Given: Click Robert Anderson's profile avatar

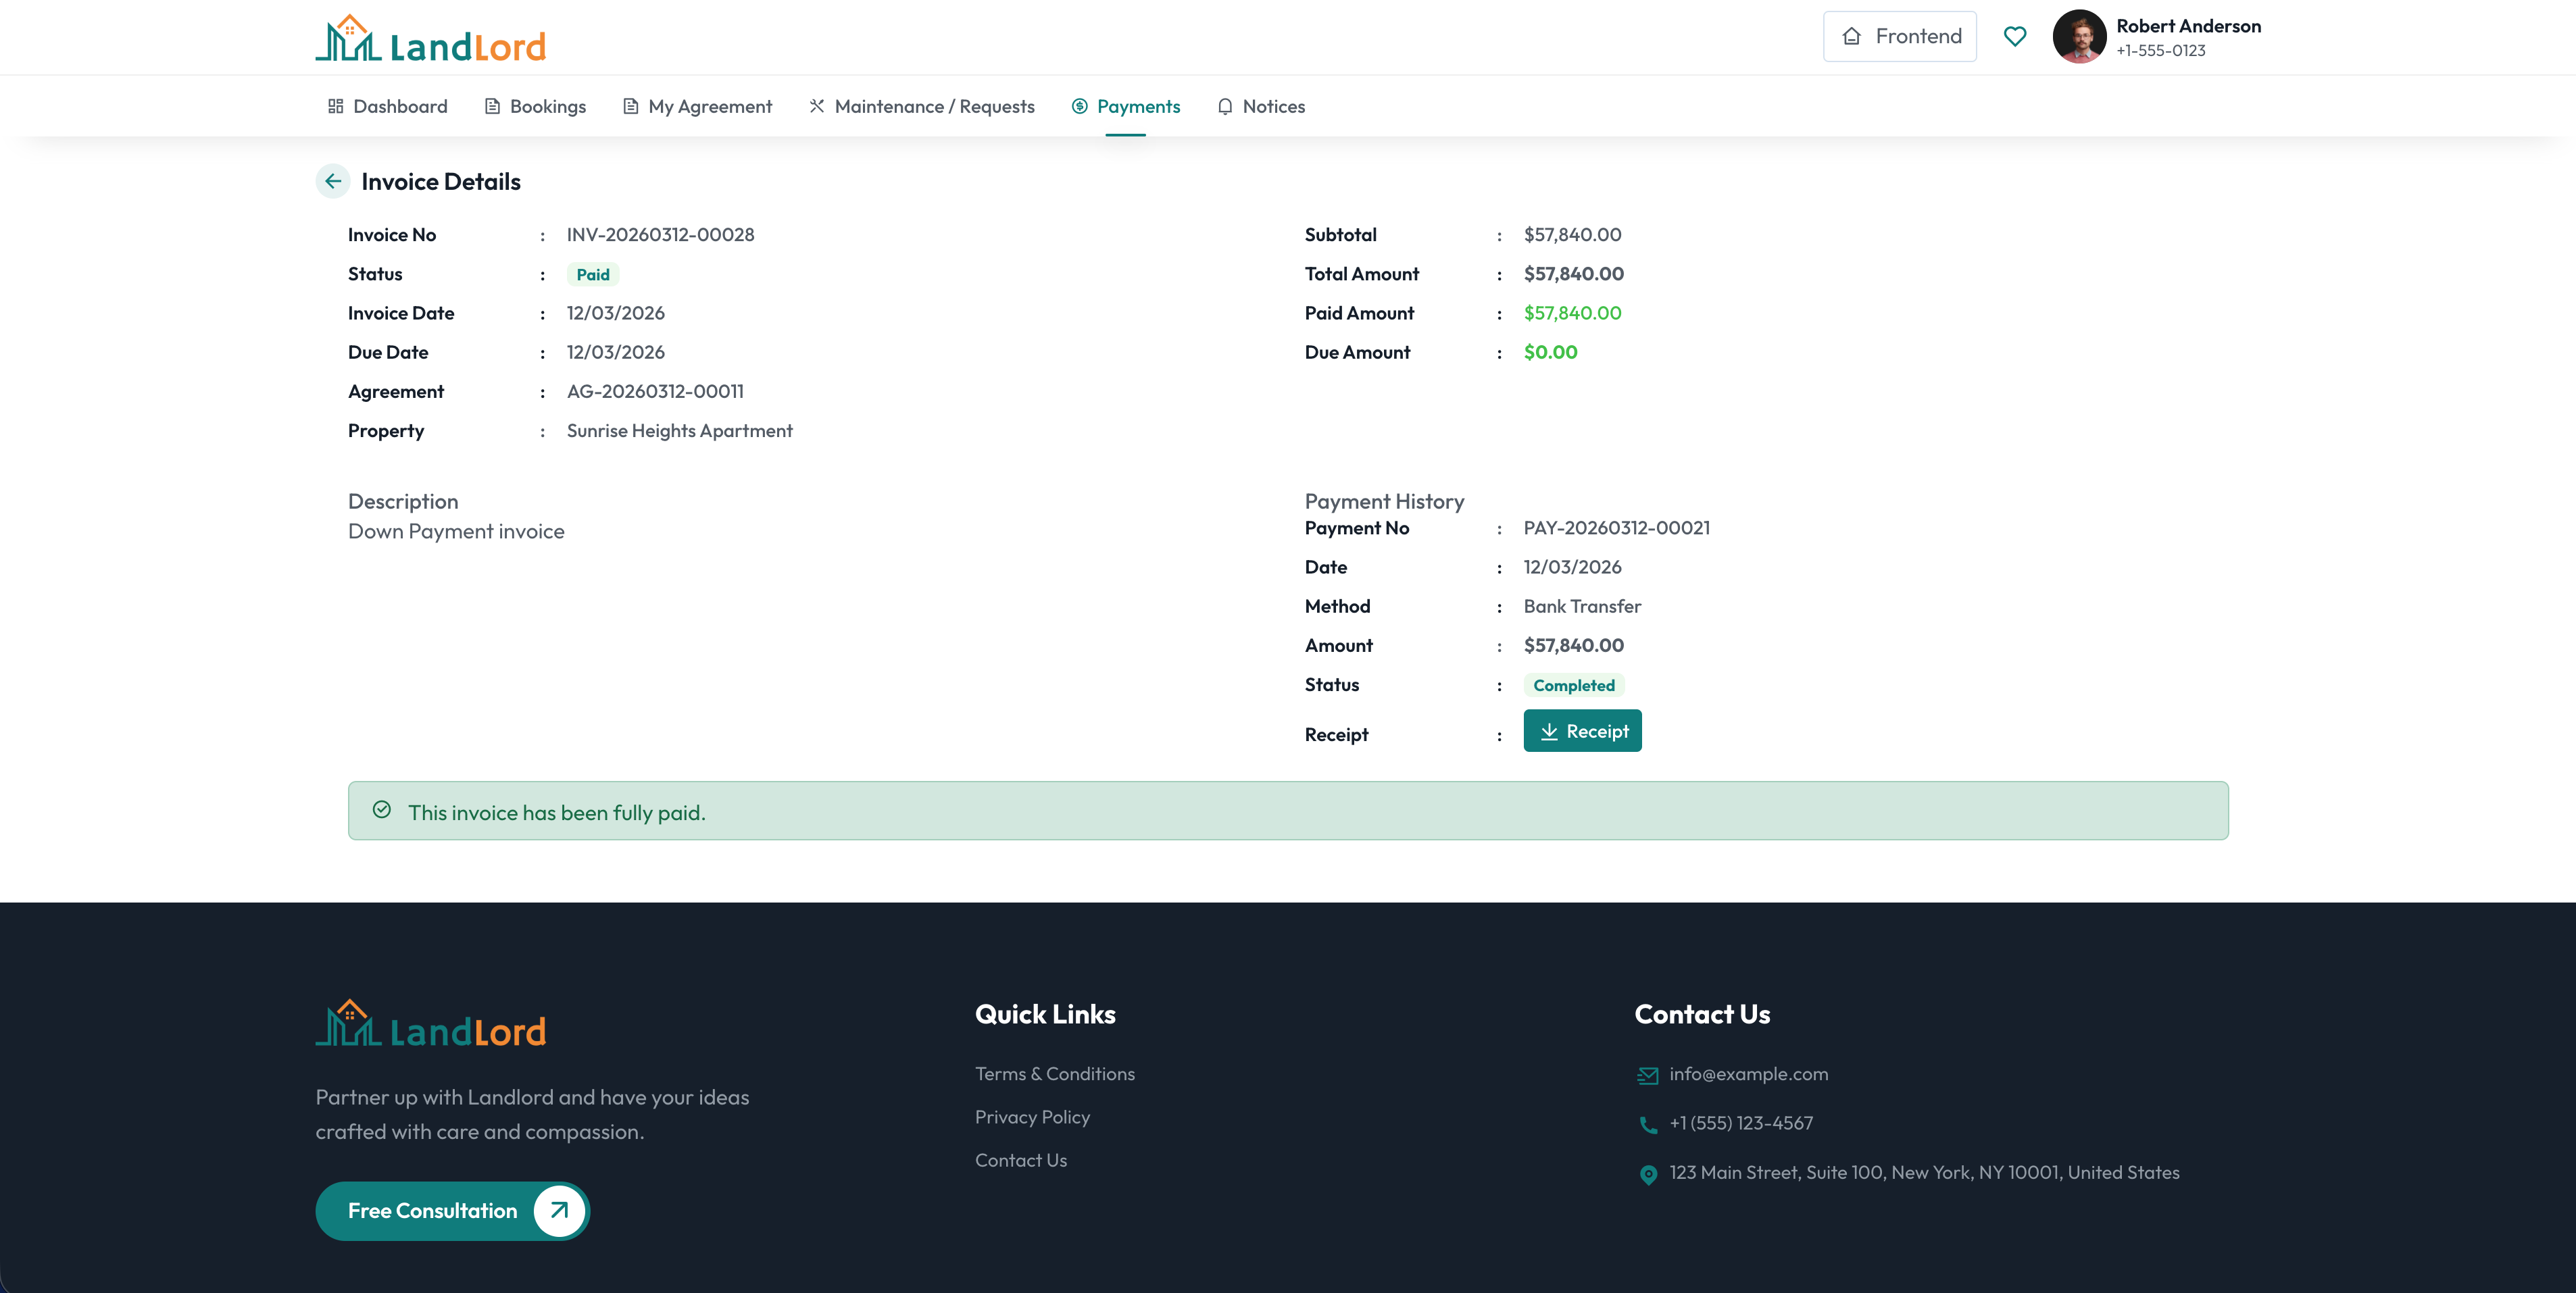Looking at the screenshot, I should [x=2079, y=36].
